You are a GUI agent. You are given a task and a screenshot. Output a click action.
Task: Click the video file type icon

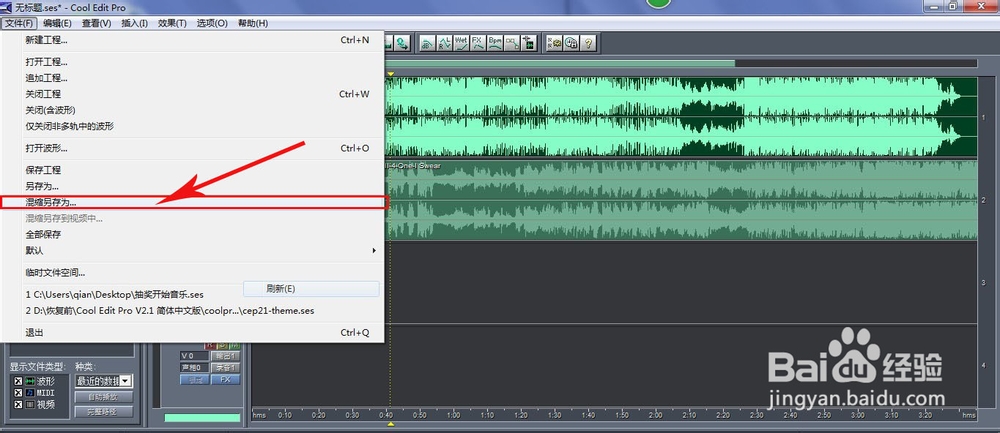click(30, 404)
